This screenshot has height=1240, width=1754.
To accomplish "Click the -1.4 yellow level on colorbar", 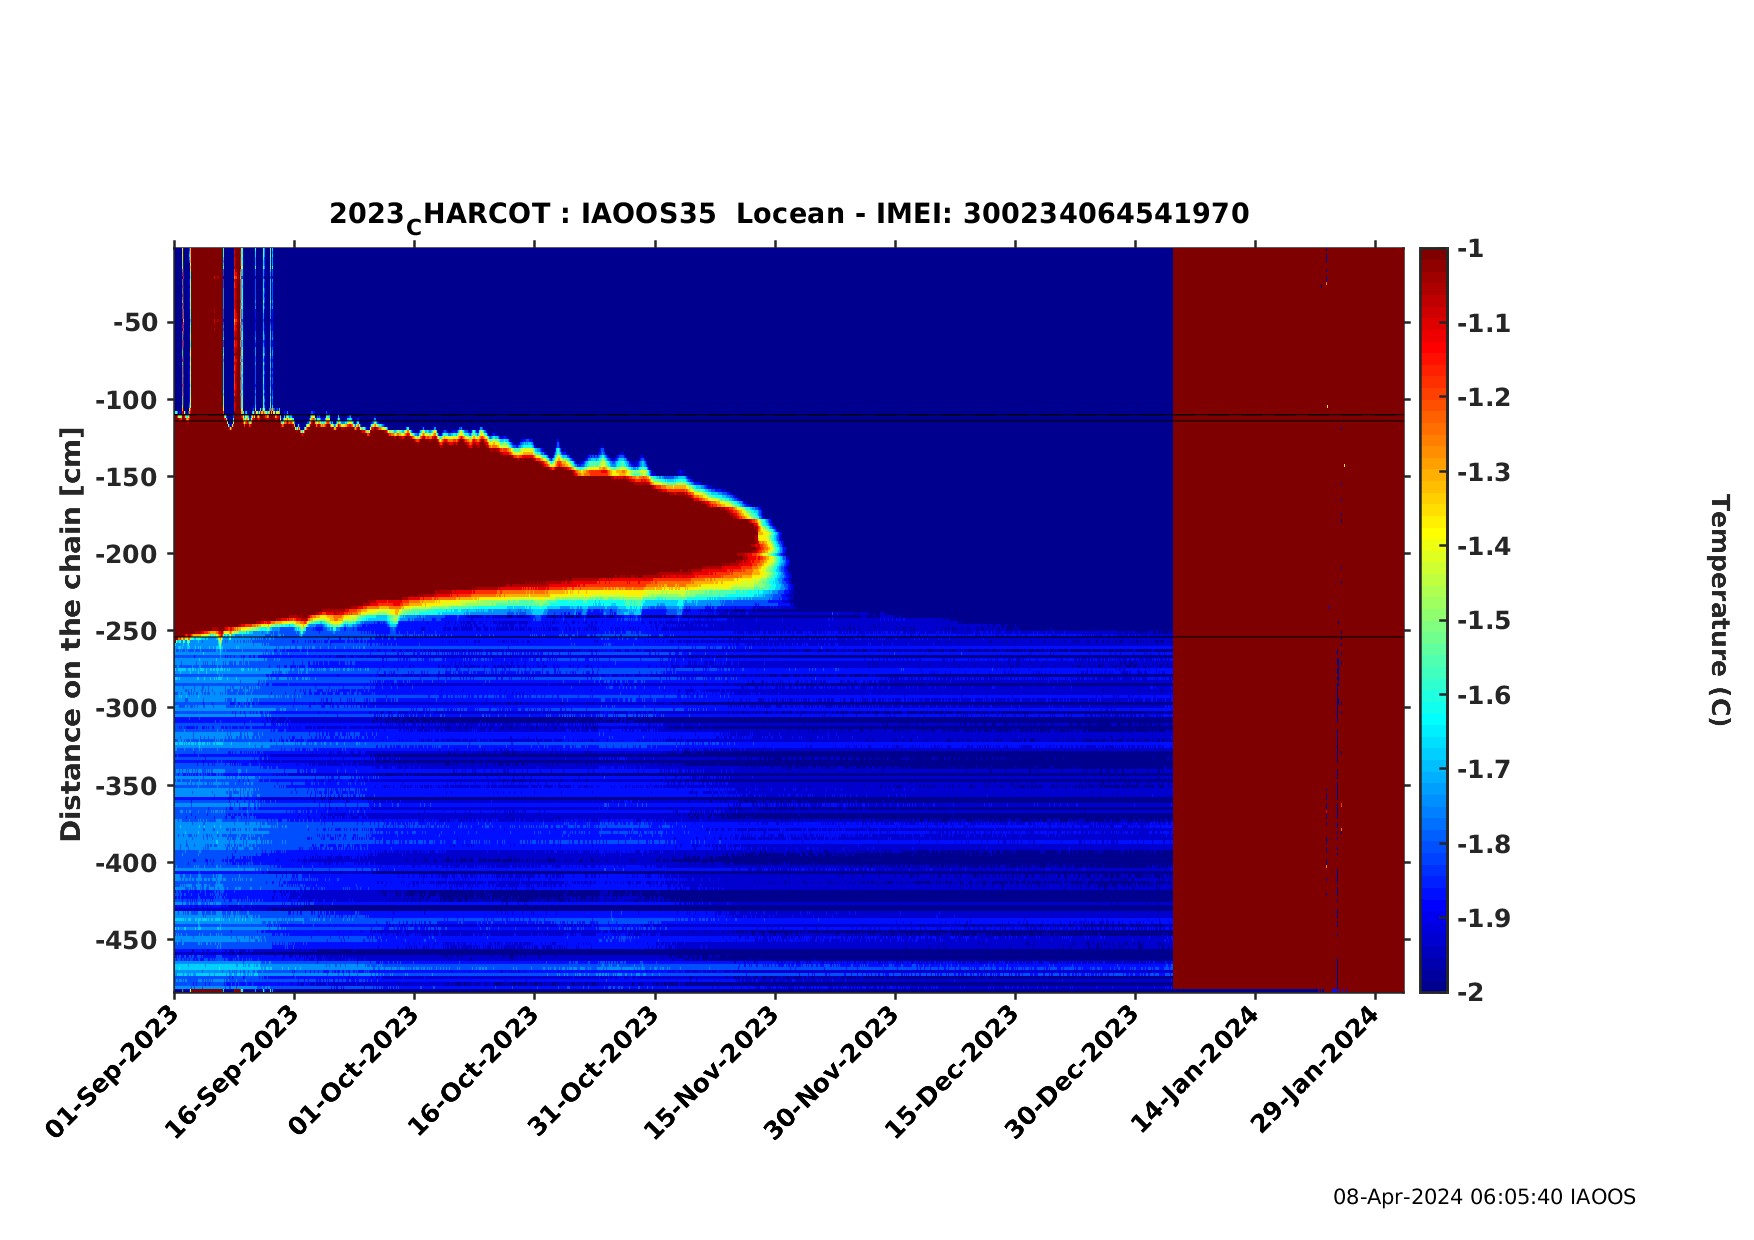I will pyautogui.click(x=1433, y=546).
